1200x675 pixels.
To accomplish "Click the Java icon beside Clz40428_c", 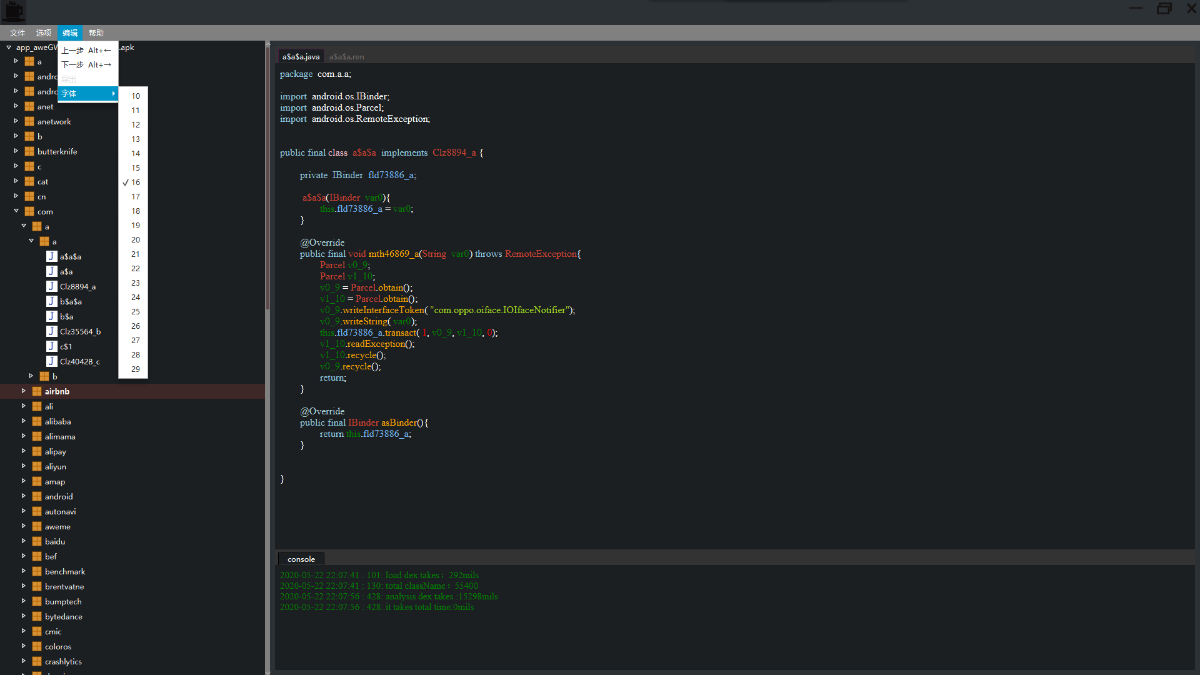I will (52, 361).
